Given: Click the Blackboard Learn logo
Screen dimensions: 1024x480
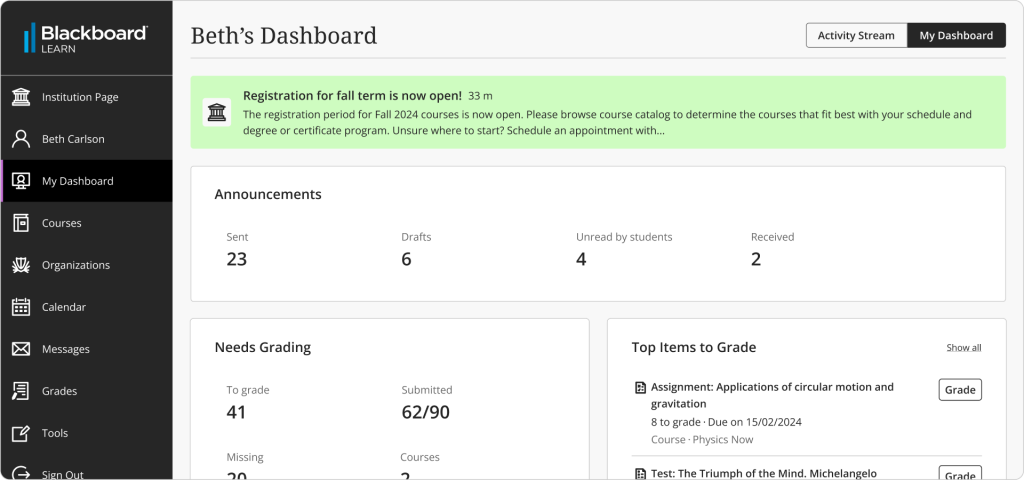Looking at the screenshot, I should [85, 38].
